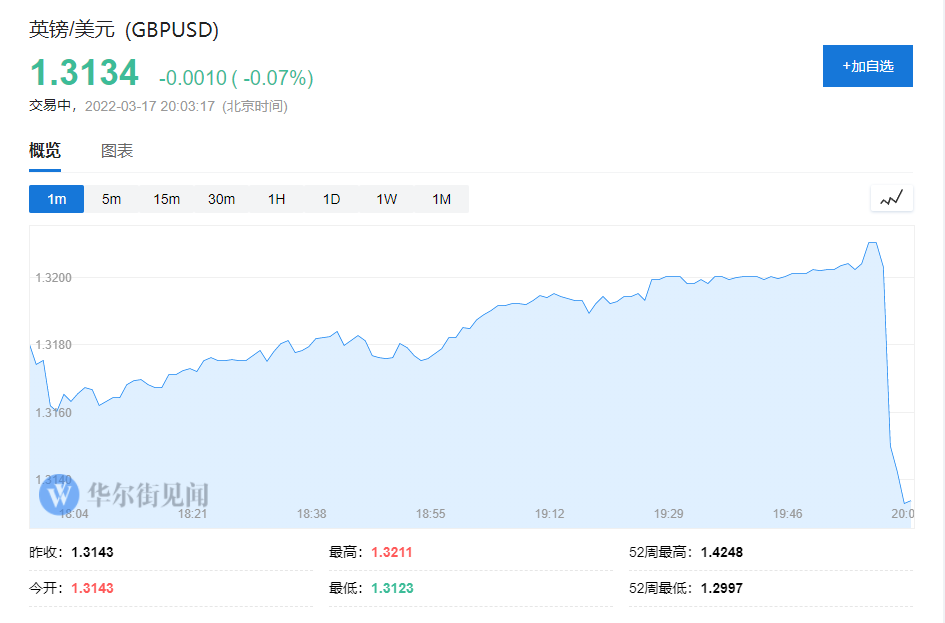Click the 18:55 time axis label

coord(430,514)
